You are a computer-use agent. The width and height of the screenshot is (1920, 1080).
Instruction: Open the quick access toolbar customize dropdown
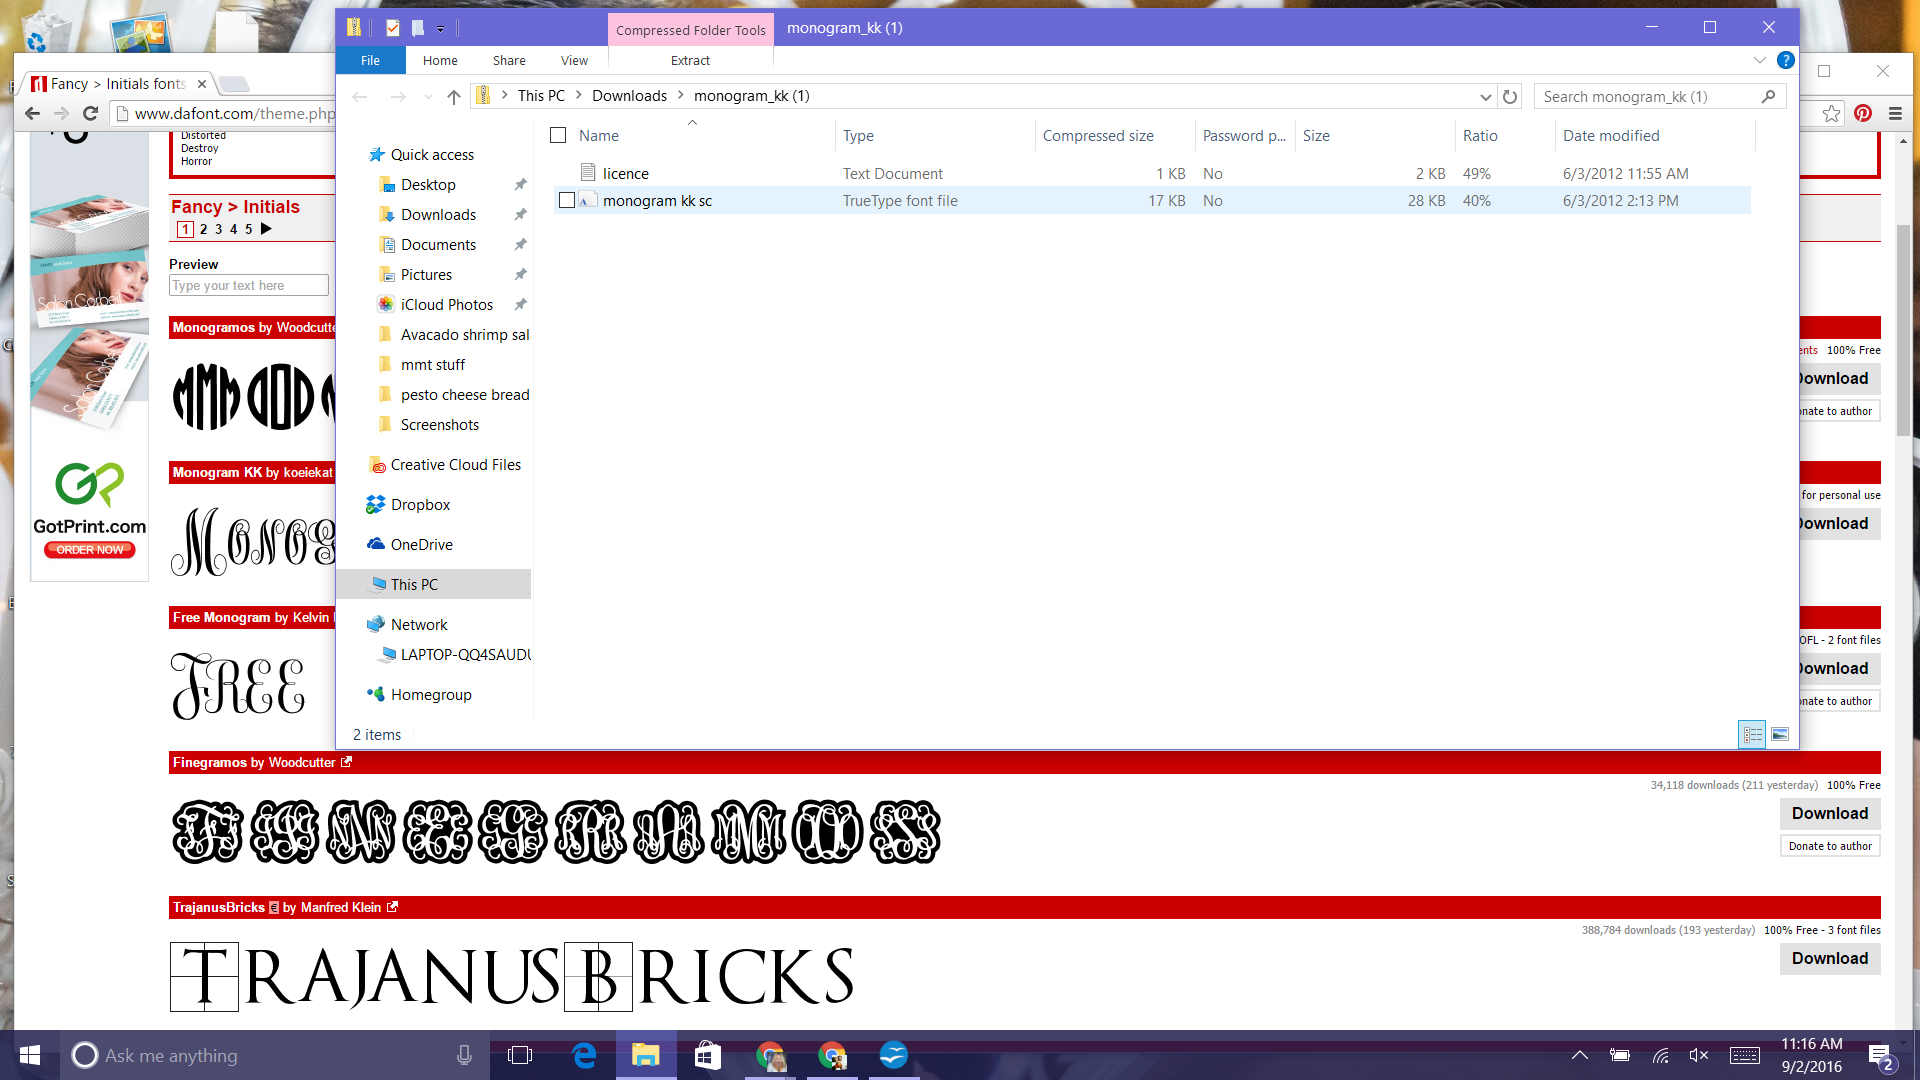pyautogui.click(x=440, y=29)
